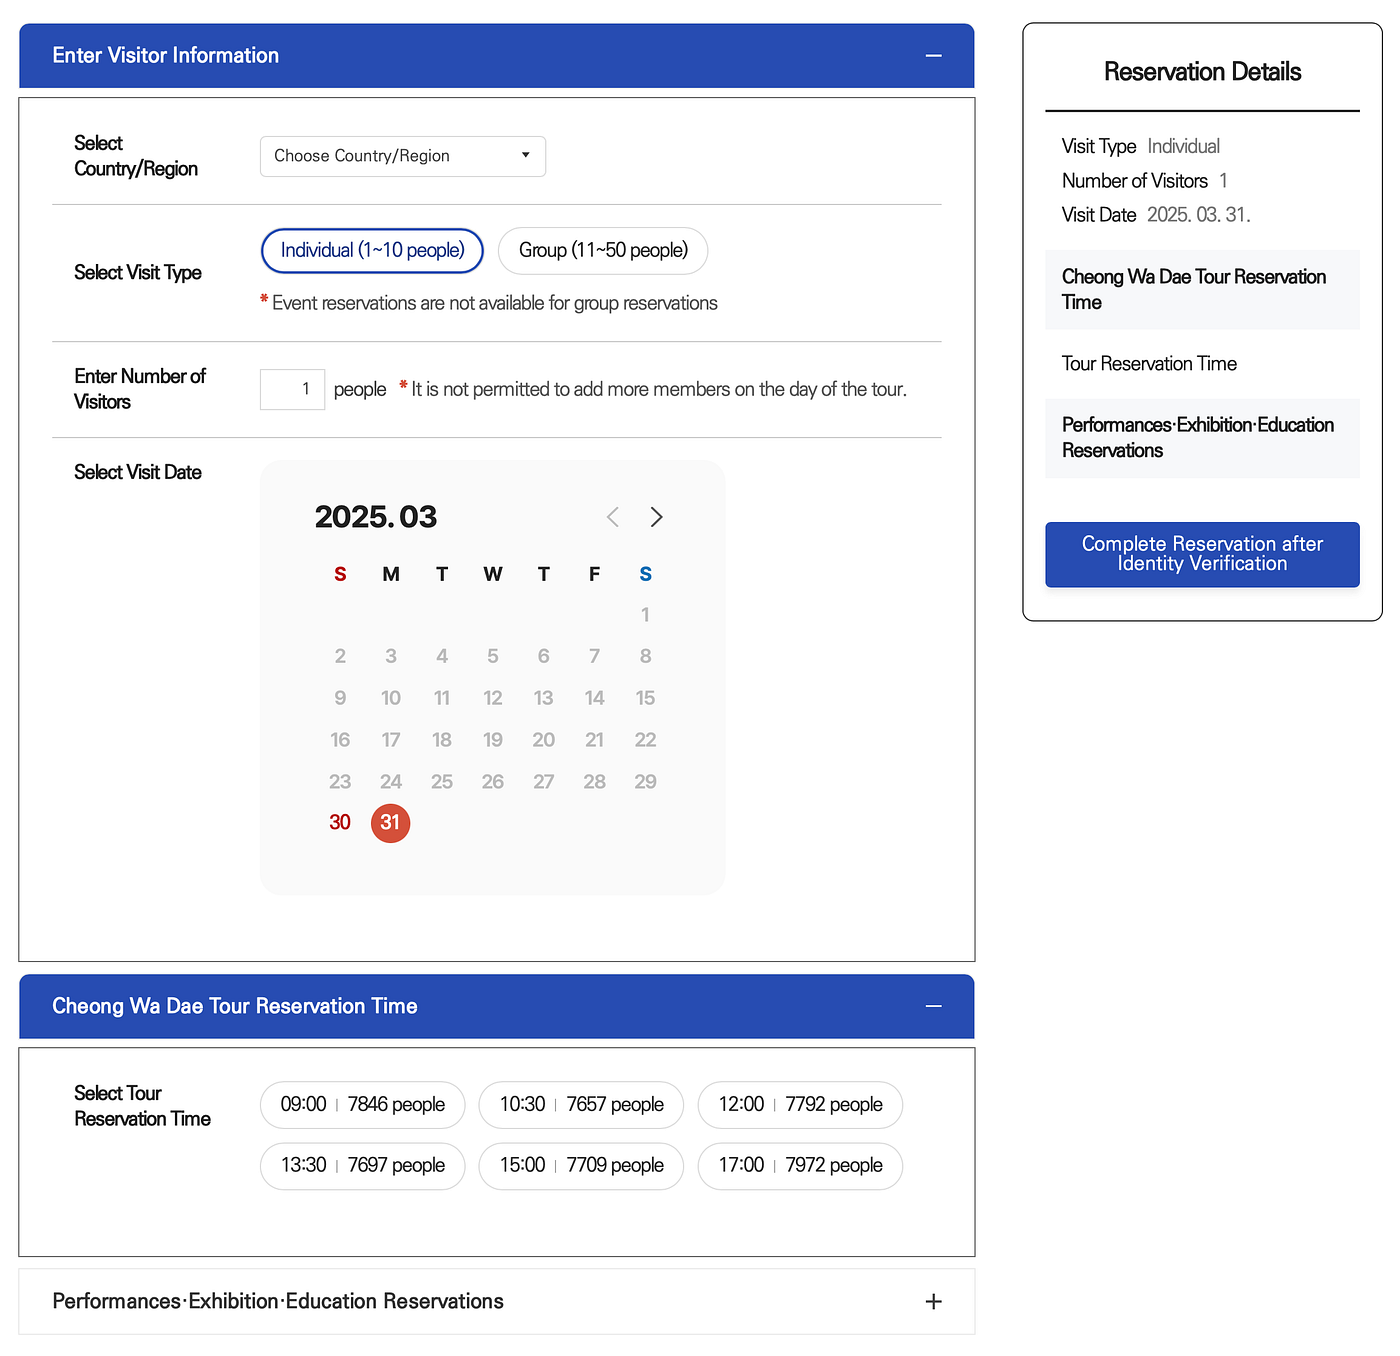This screenshot has height=1356, width=1400.
Task: Click the event reservations group notice text
Action: pos(489,303)
